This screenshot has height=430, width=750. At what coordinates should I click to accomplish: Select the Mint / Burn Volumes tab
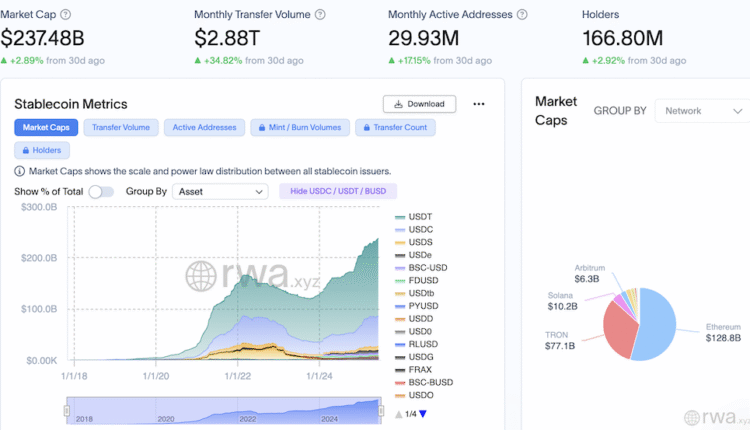point(298,128)
